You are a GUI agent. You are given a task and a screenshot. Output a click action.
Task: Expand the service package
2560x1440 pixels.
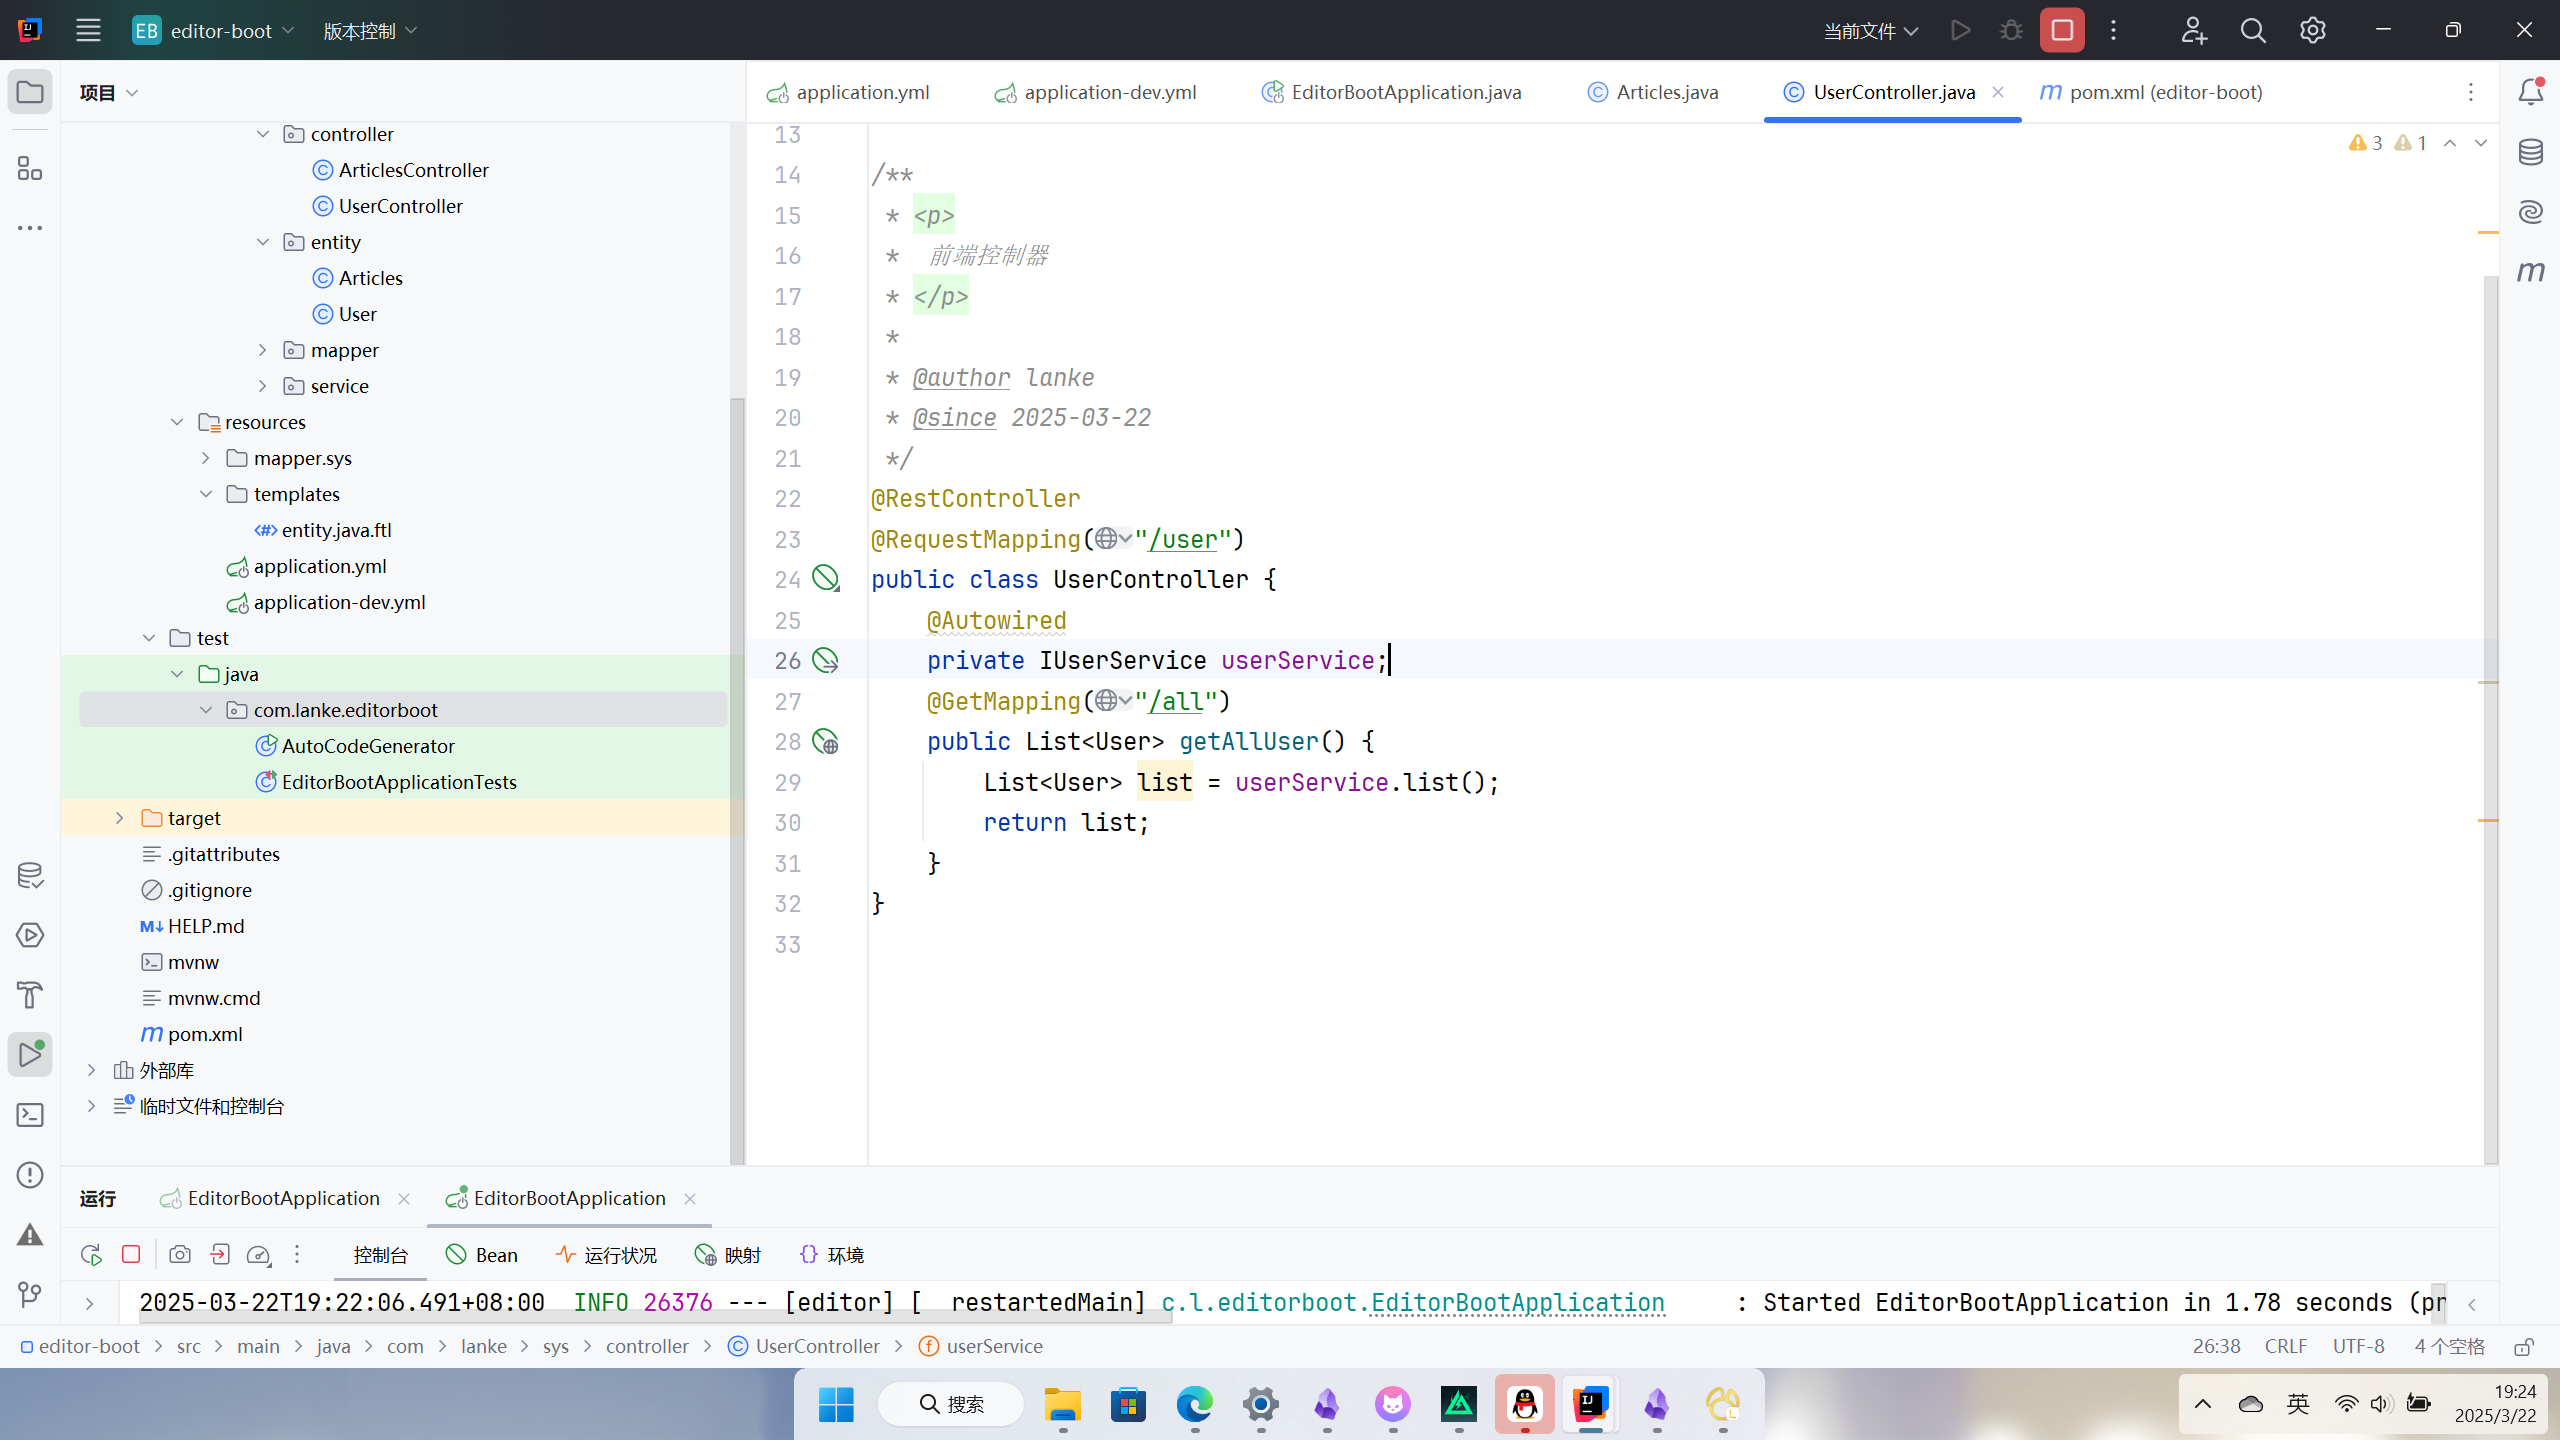(263, 386)
